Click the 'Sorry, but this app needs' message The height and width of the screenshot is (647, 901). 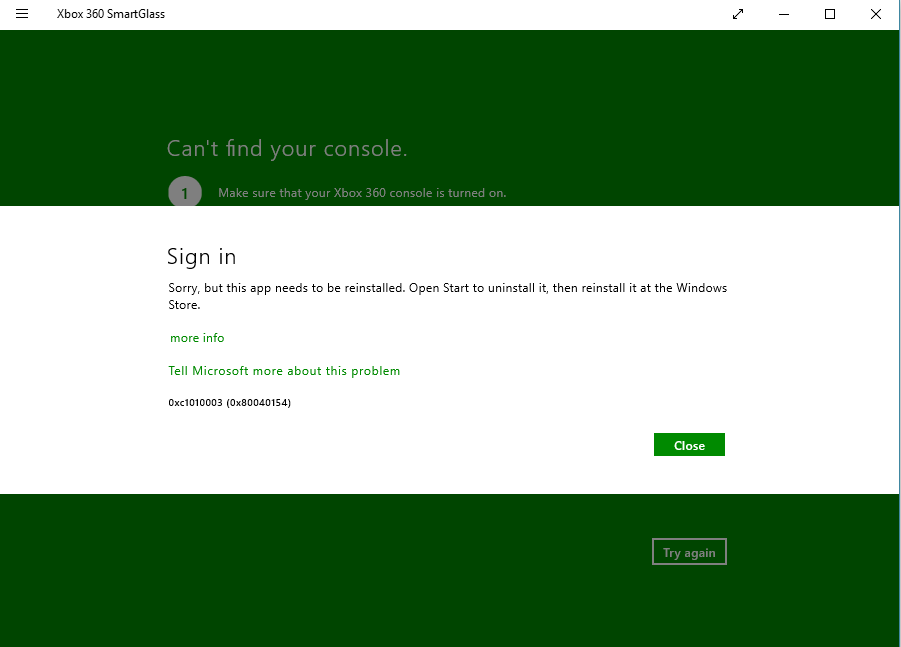(448, 296)
